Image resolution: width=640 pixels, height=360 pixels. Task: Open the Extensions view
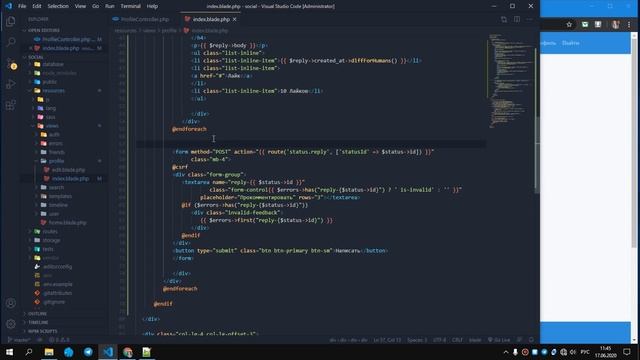(11, 105)
